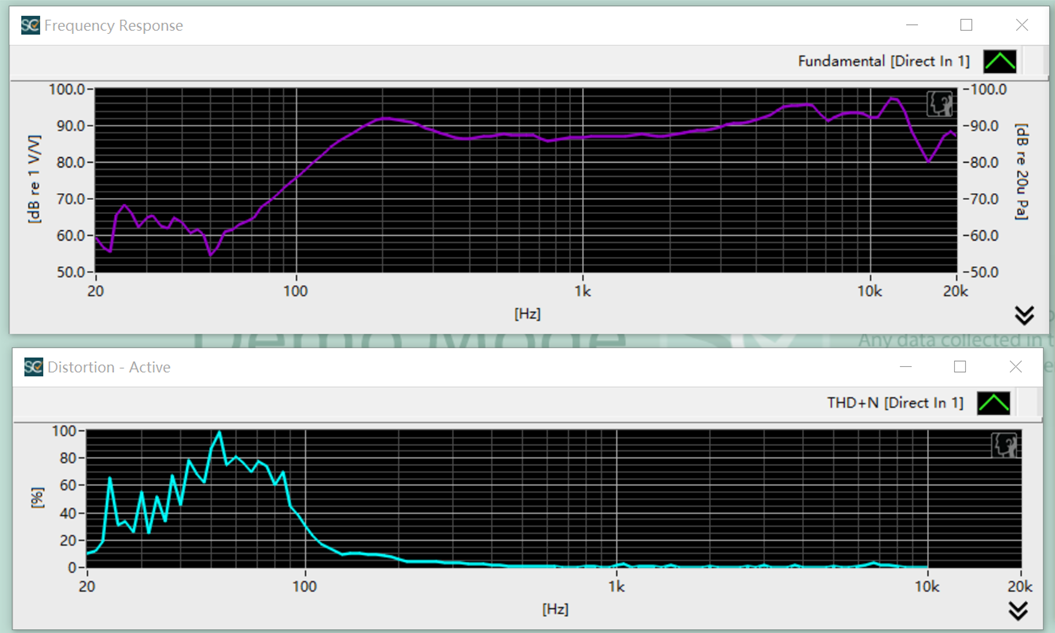1055x633 pixels.
Task: Click the Fundamental curve legend swatch
Action: (x=999, y=61)
